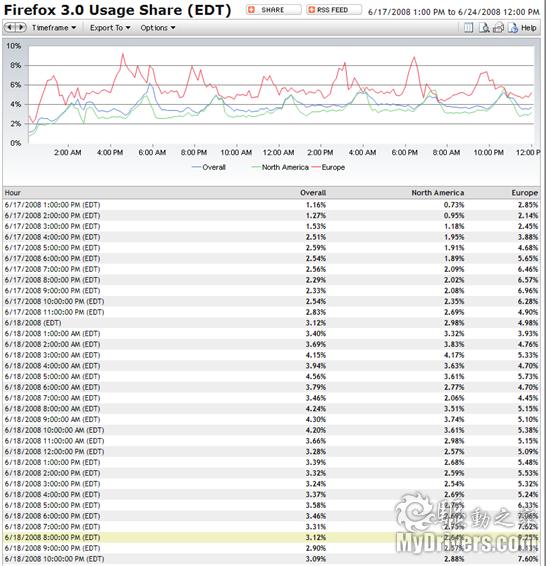The width and height of the screenshot is (550, 566).
Task: Select highlighted row 6/18/2008 8:00:00 PM
Action: (271, 537)
